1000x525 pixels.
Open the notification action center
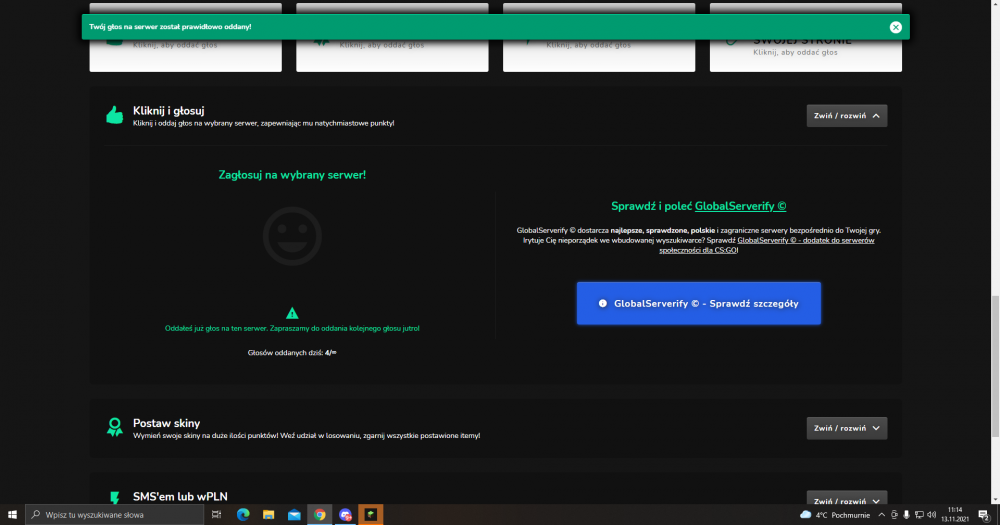tap(984, 515)
